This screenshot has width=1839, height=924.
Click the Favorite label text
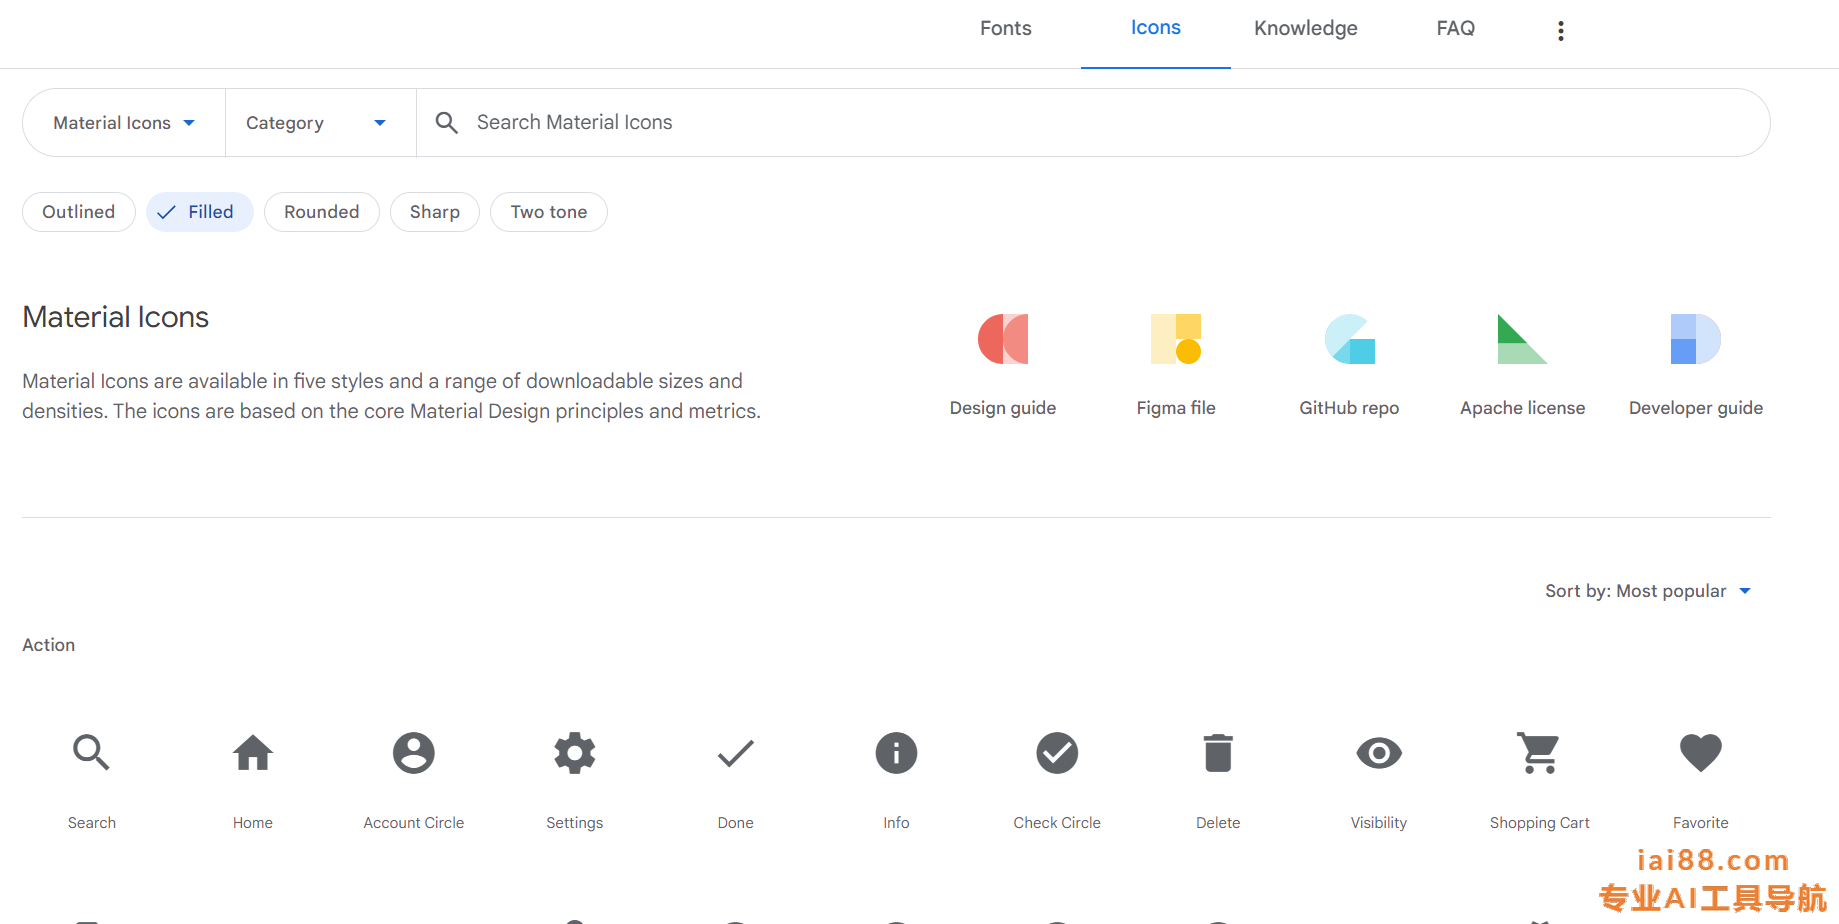[1701, 823]
